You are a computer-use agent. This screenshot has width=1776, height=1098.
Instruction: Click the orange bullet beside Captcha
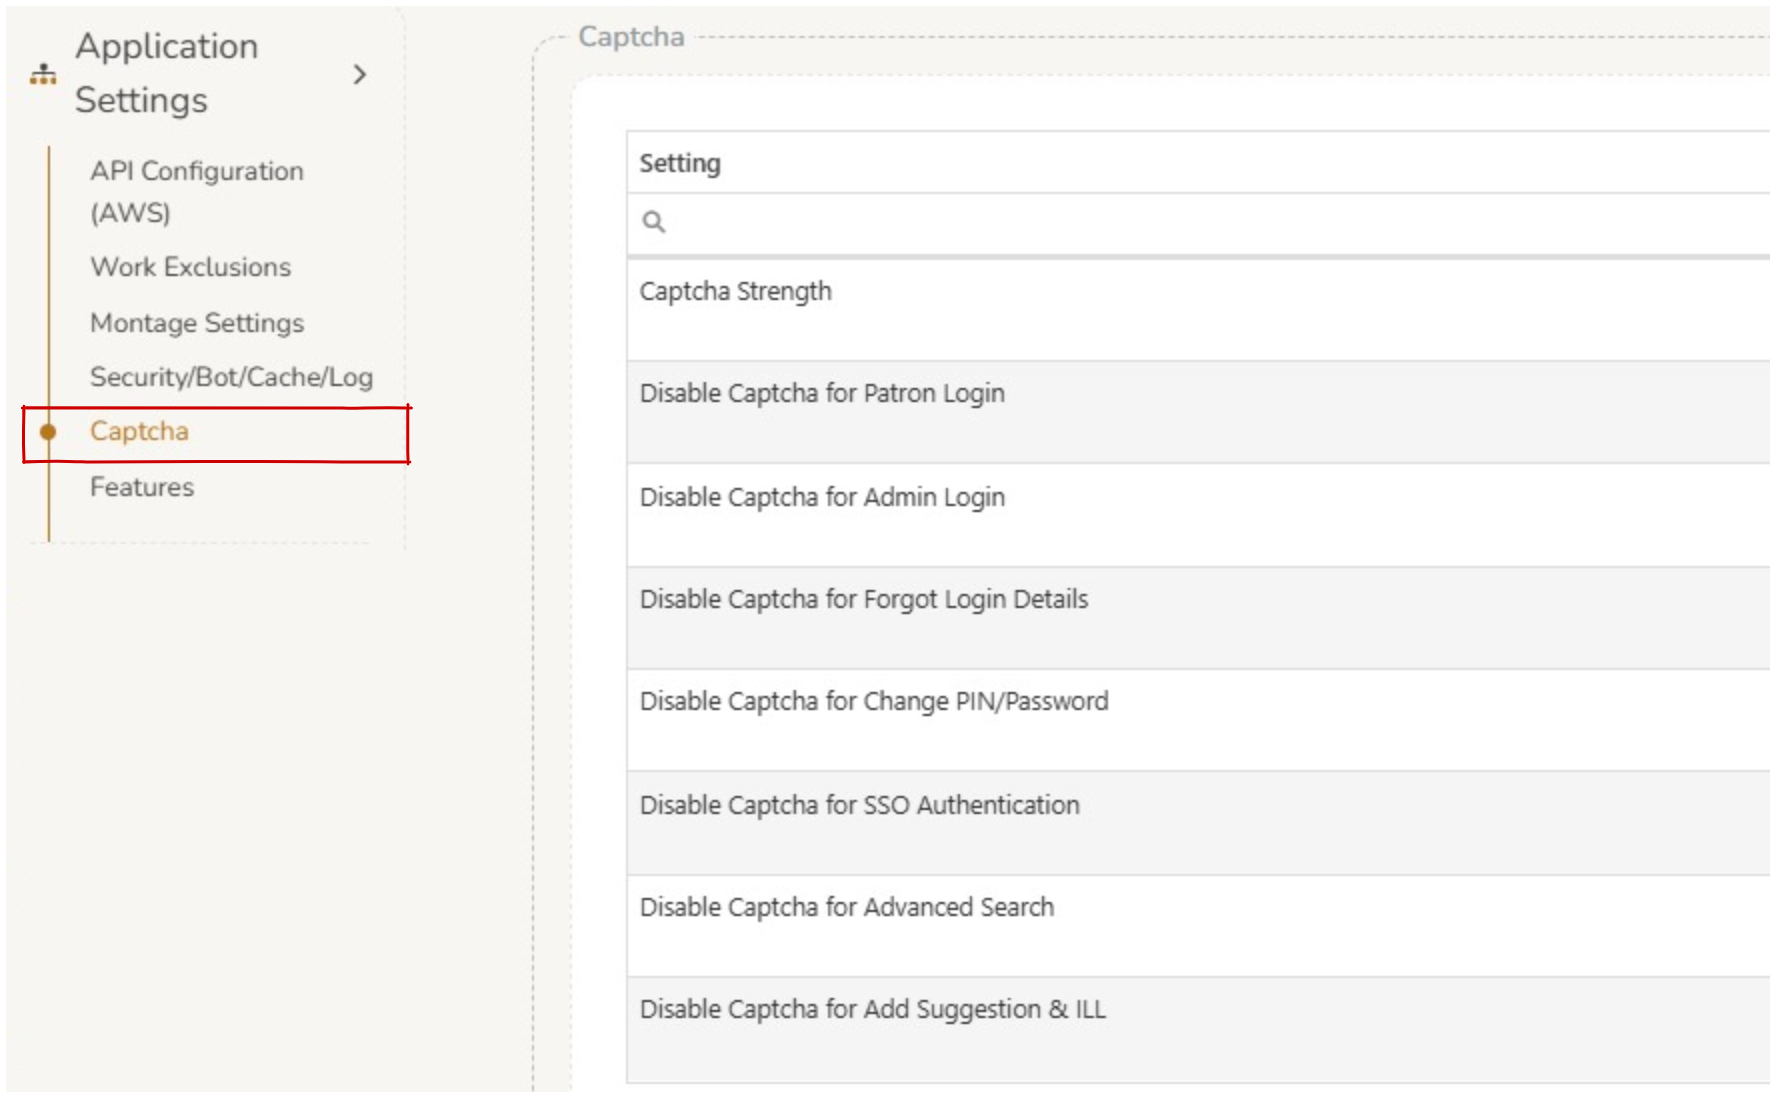click(x=48, y=432)
